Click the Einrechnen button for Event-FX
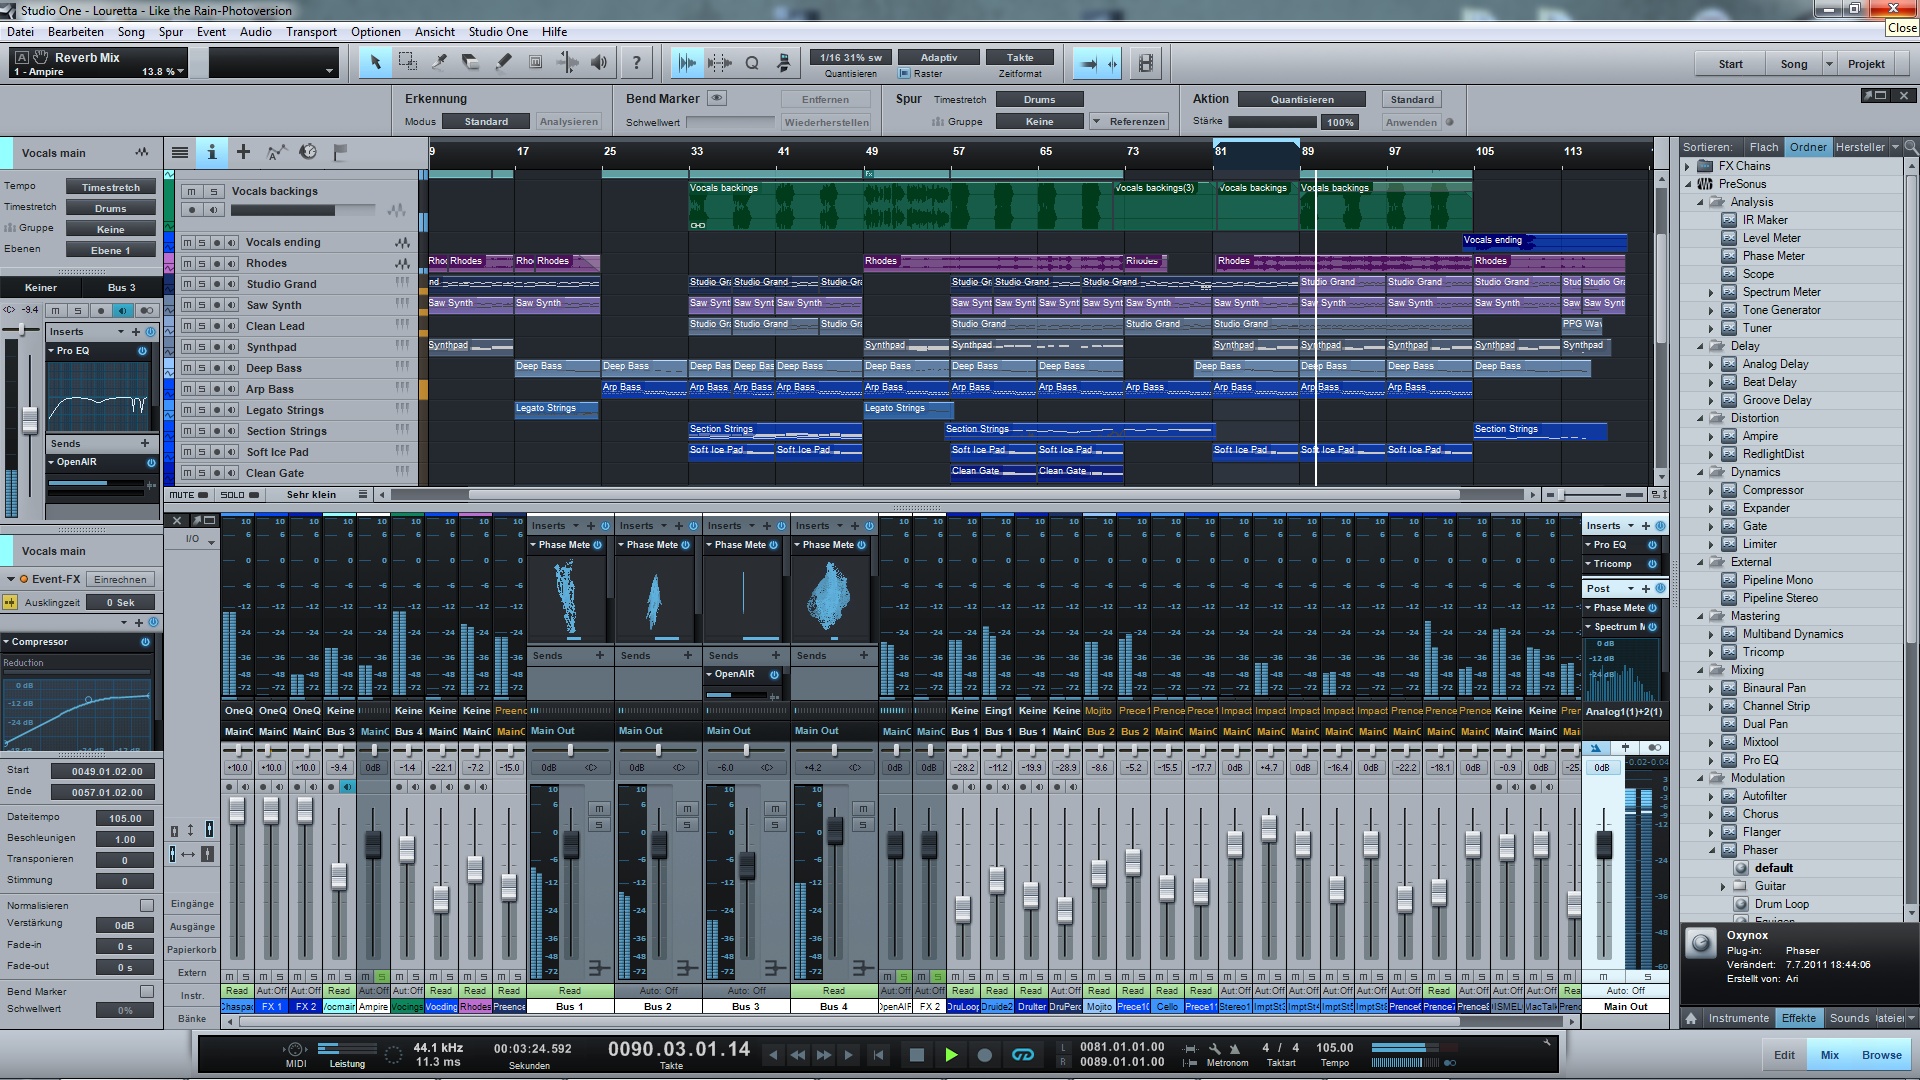 (x=120, y=579)
